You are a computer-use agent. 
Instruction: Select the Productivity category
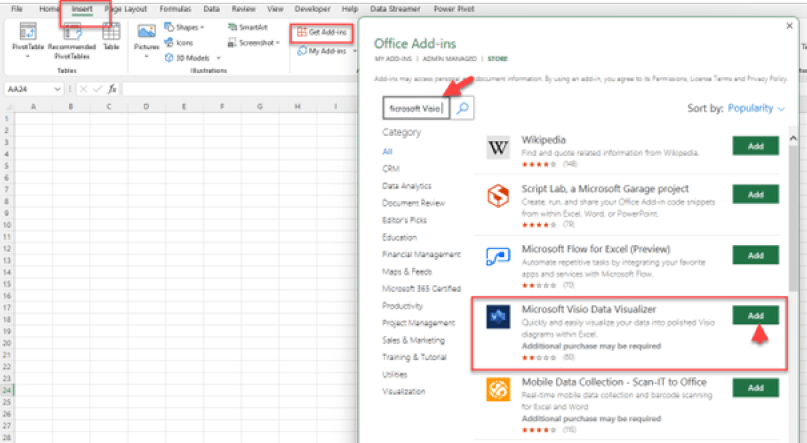pyautogui.click(x=402, y=306)
